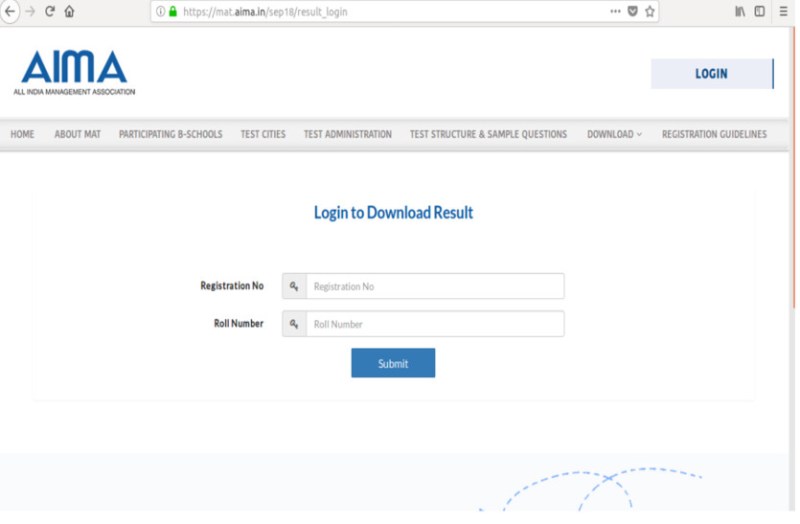Open the Firefox library icon
The image size is (800, 524).
(740, 12)
